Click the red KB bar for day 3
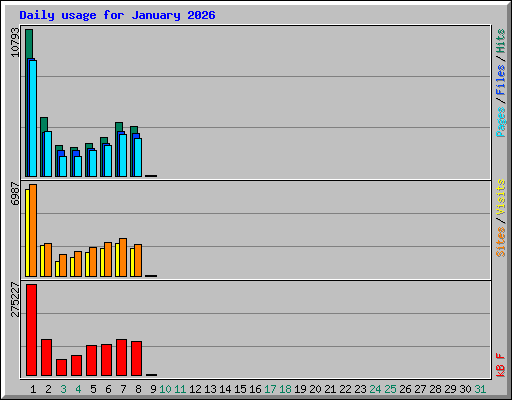 (x=61, y=367)
